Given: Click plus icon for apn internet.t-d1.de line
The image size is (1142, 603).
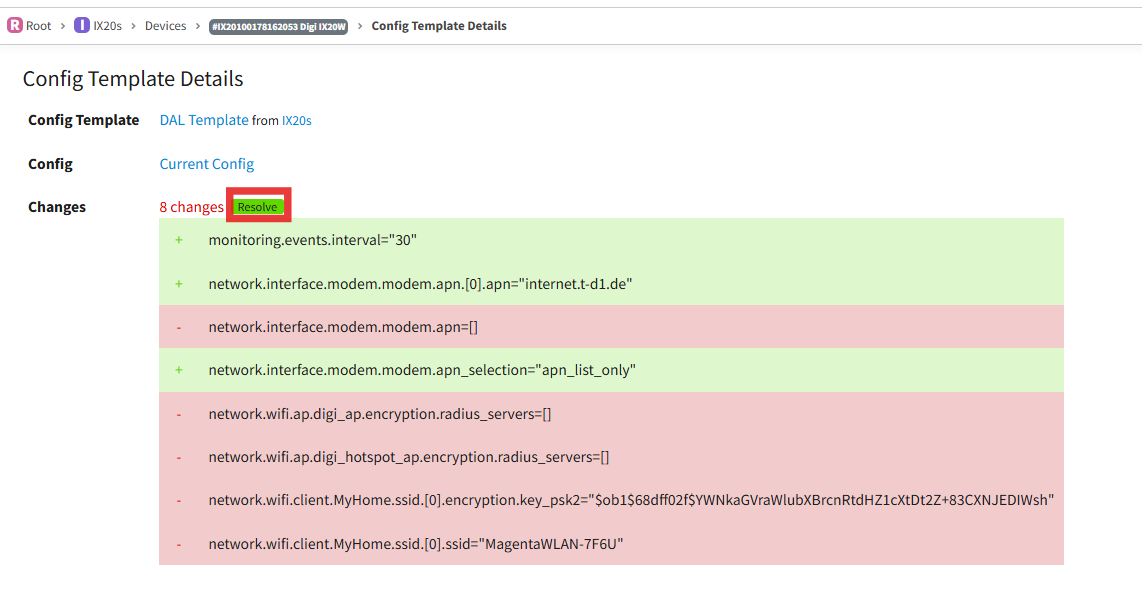Looking at the screenshot, I should click(x=178, y=284).
